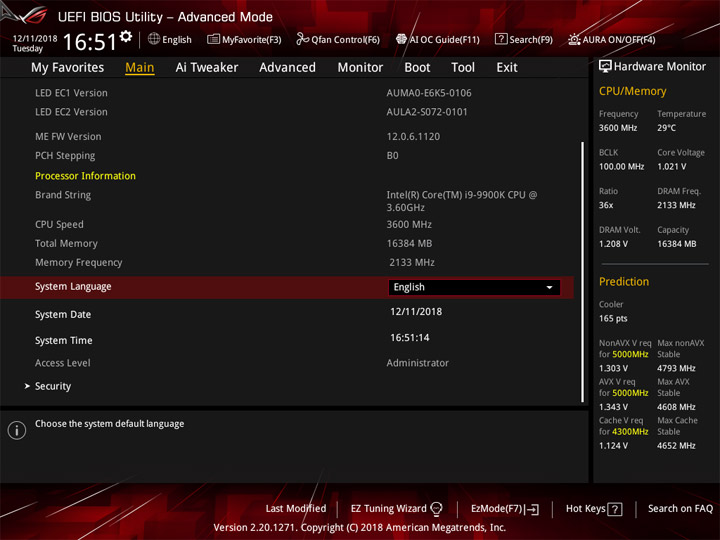
Task: Open the Exit tab
Action: [507, 68]
